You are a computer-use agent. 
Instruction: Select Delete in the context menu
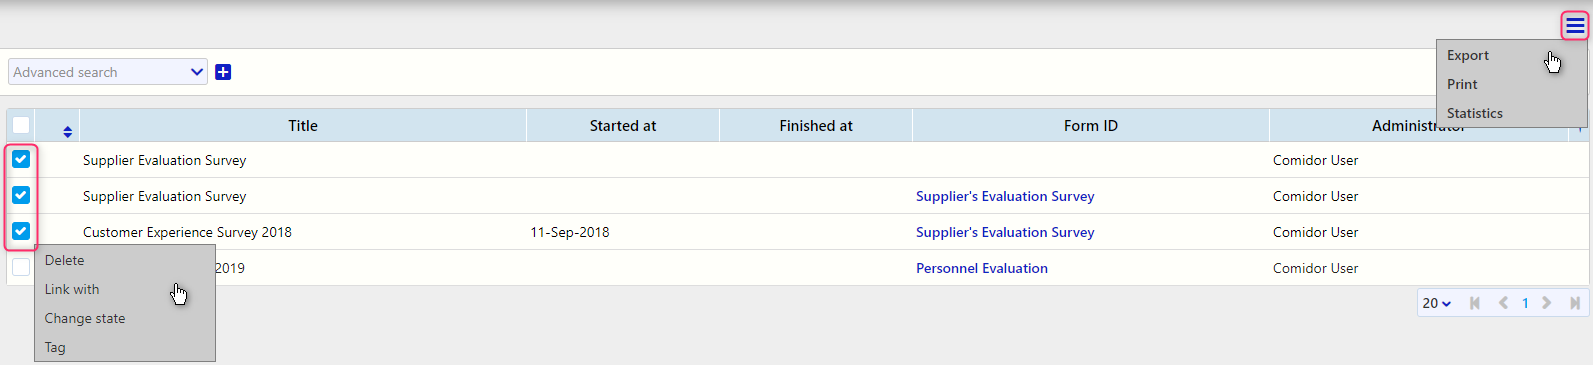(65, 260)
